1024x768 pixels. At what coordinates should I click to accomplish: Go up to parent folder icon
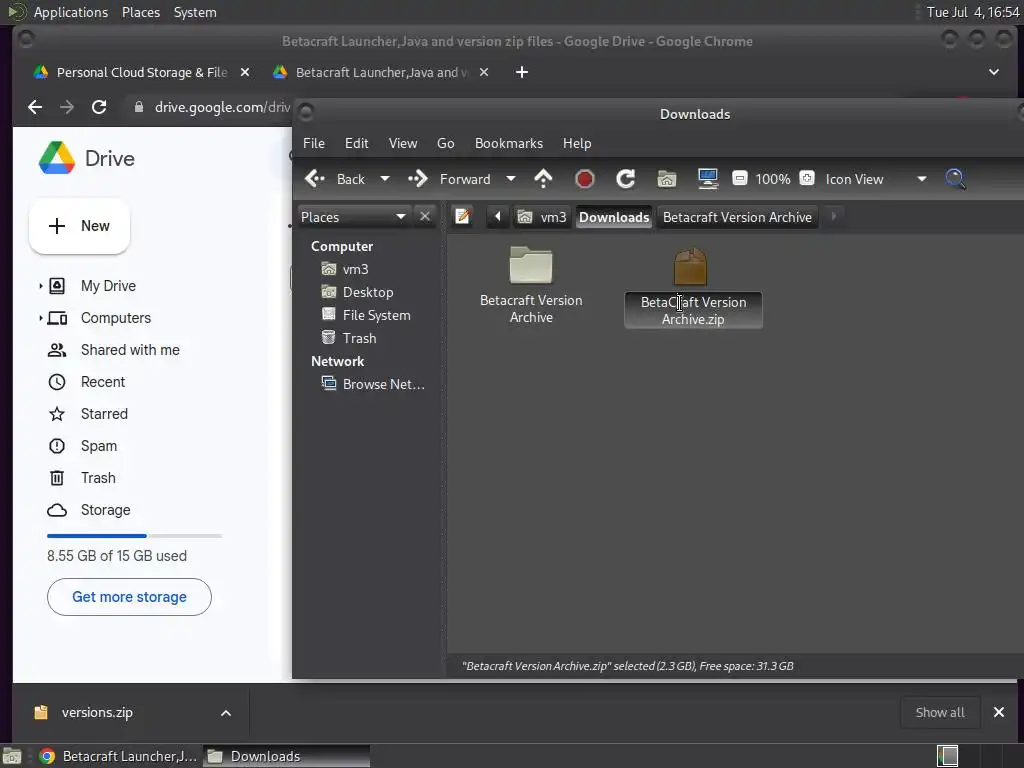point(543,178)
